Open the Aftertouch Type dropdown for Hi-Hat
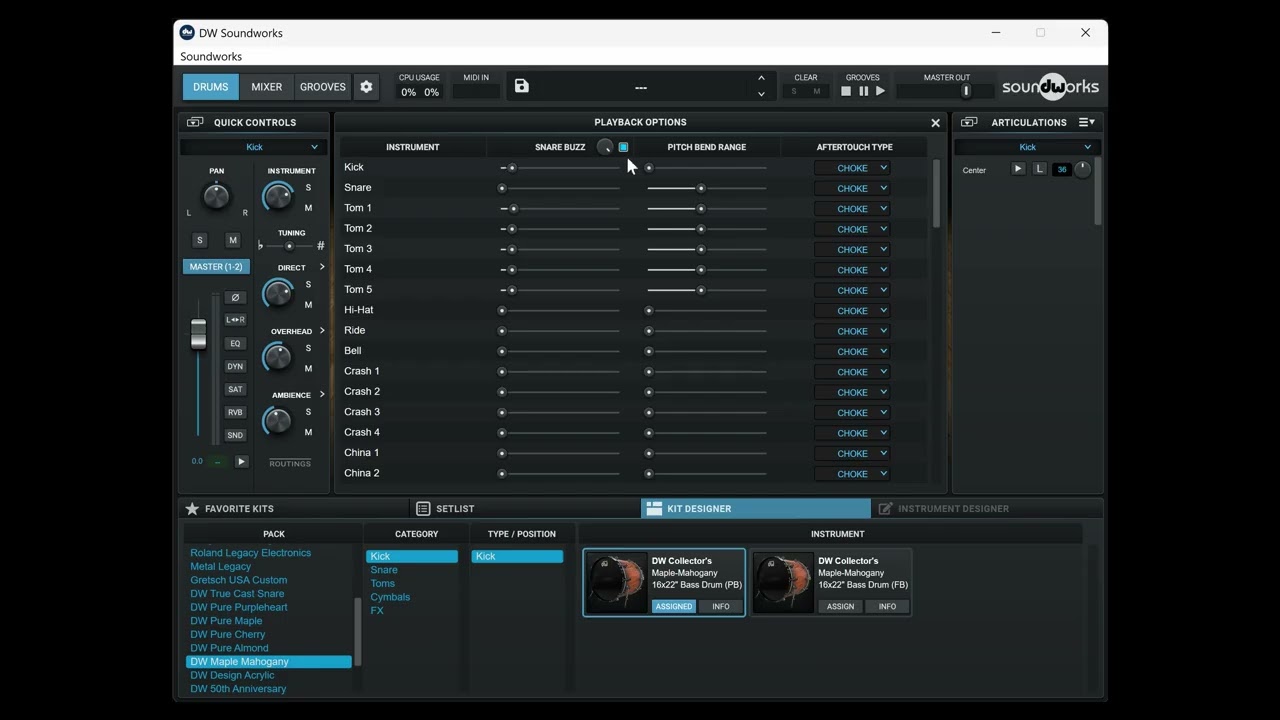This screenshot has height=720, width=1280. 852,311
